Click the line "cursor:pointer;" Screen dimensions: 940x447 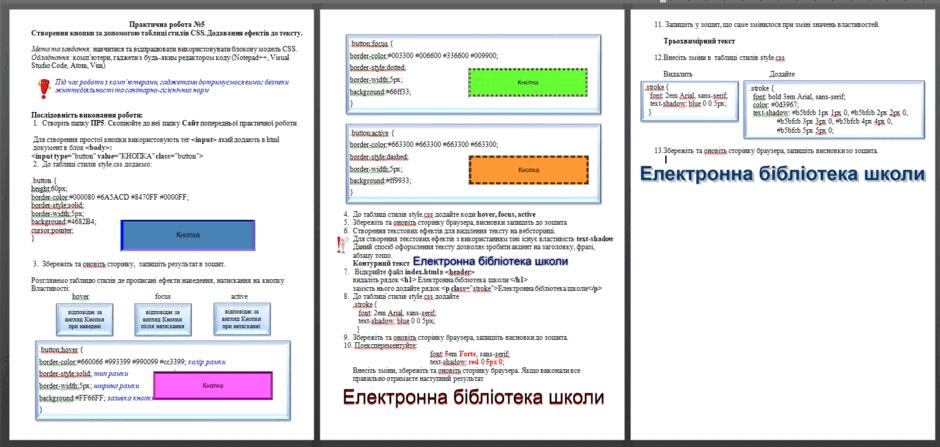[x=52, y=230]
